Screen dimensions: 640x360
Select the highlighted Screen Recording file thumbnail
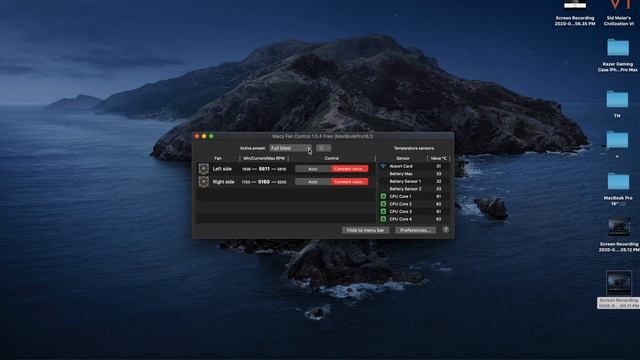tap(619, 283)
